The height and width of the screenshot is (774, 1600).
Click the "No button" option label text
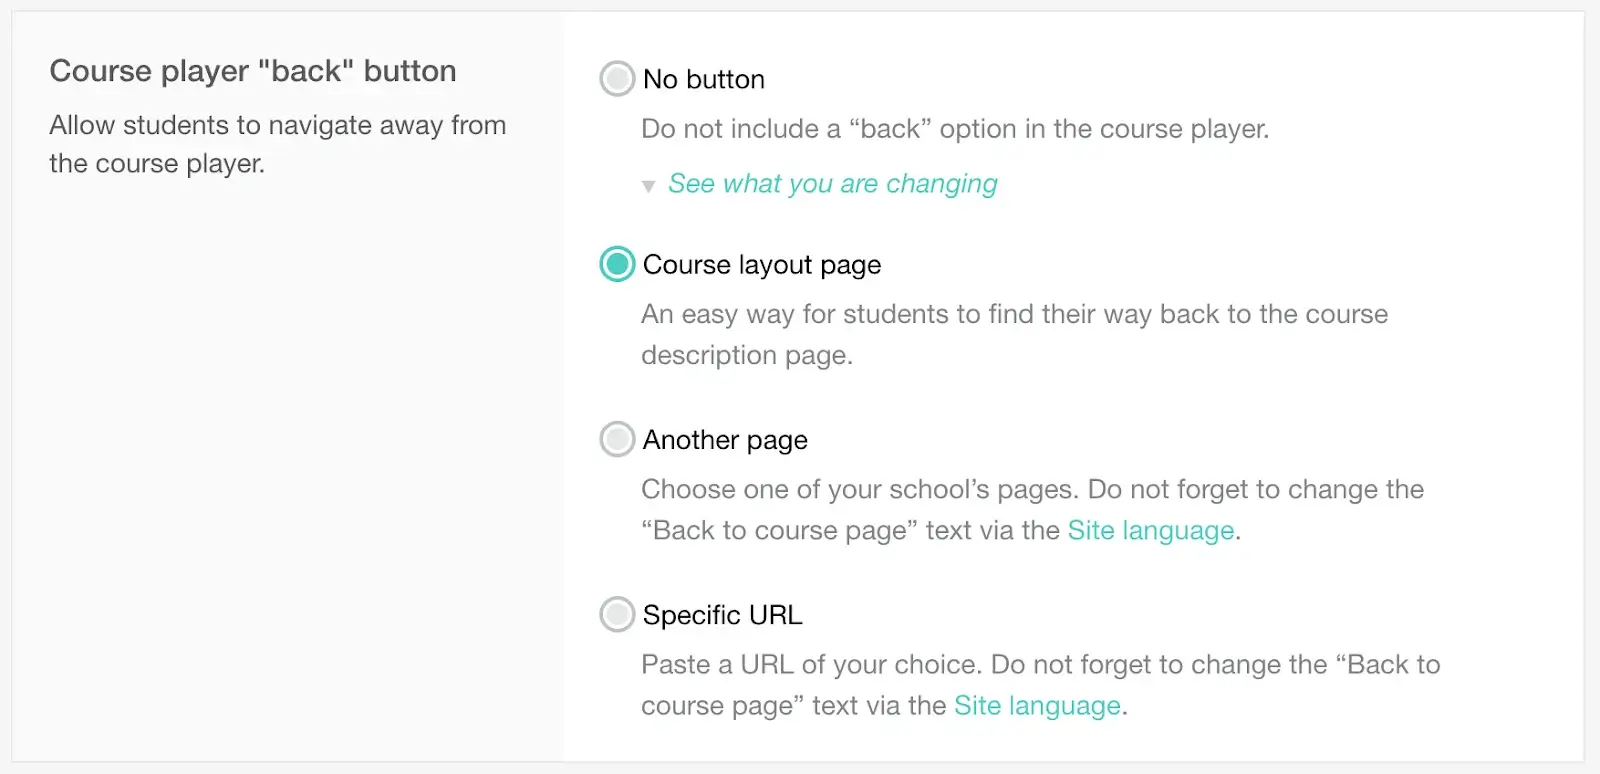(x=704, y=79)
